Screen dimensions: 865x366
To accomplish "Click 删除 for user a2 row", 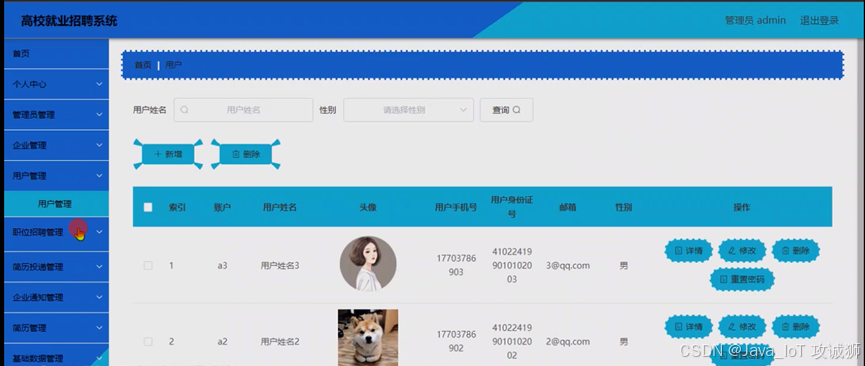I will click(x=795, y=327).
